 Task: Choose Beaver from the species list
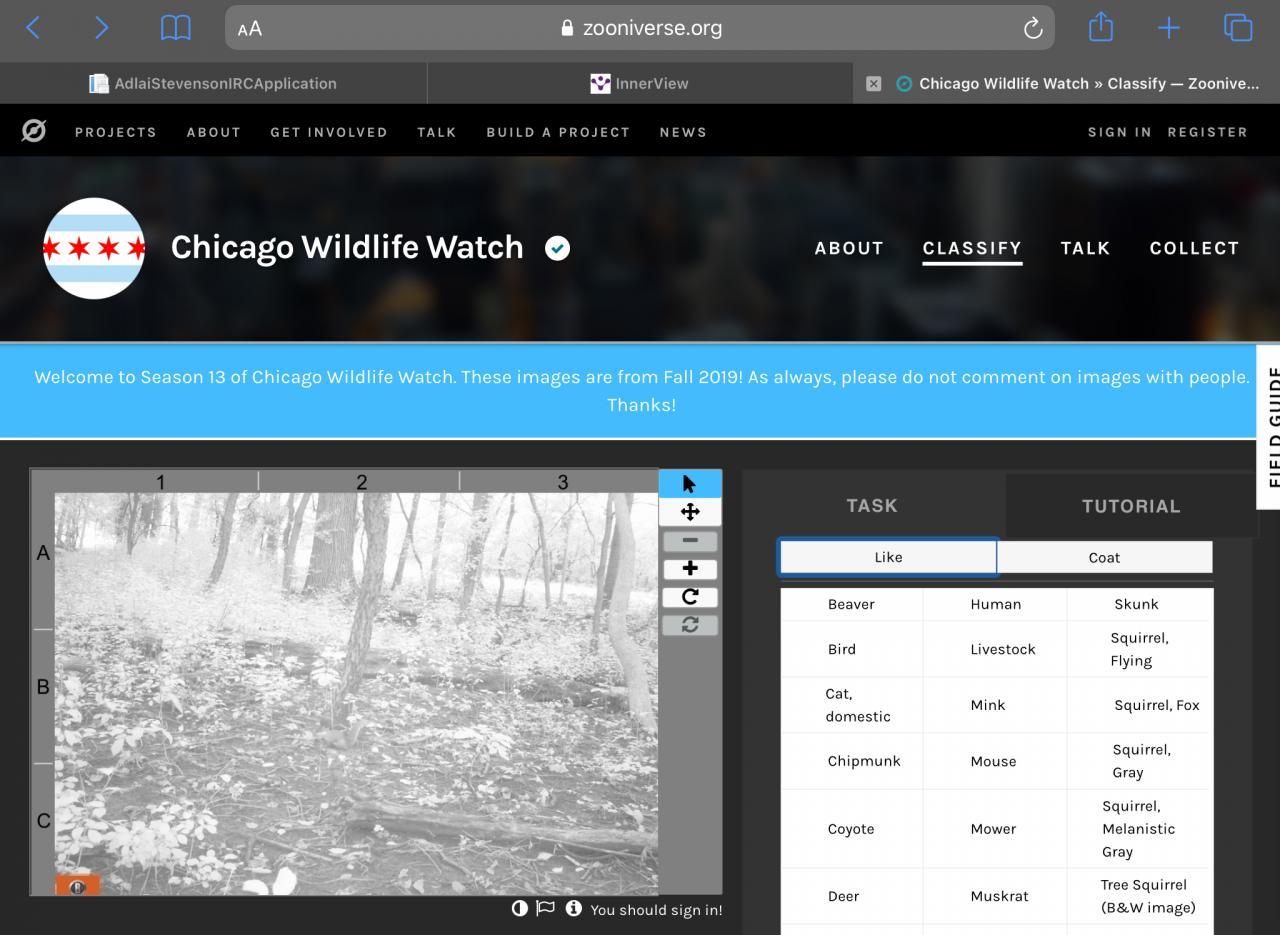pos(851,604)
